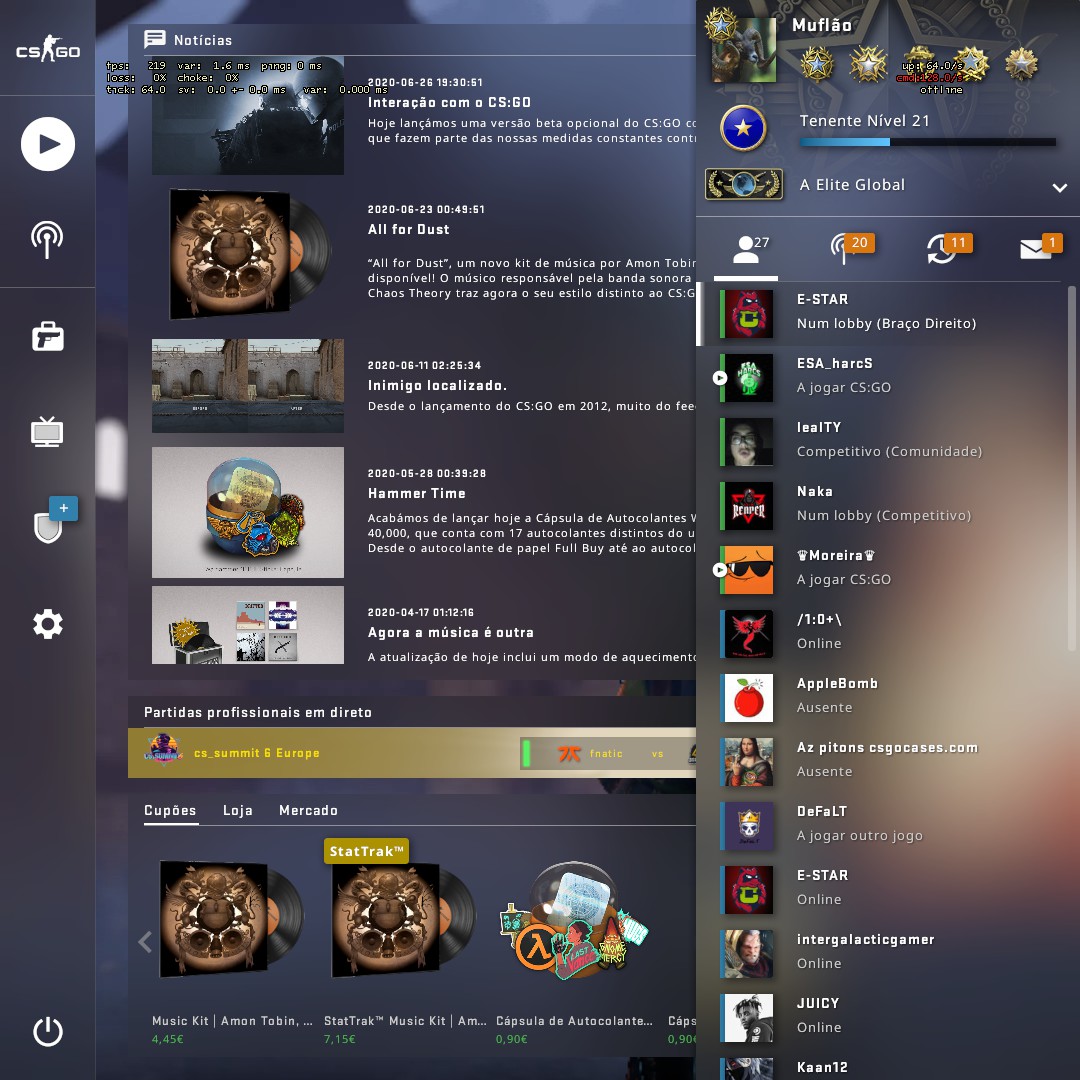1080x1080 pixels.
Task: Open the settings gear icon
Action: [x=48, y=624]
